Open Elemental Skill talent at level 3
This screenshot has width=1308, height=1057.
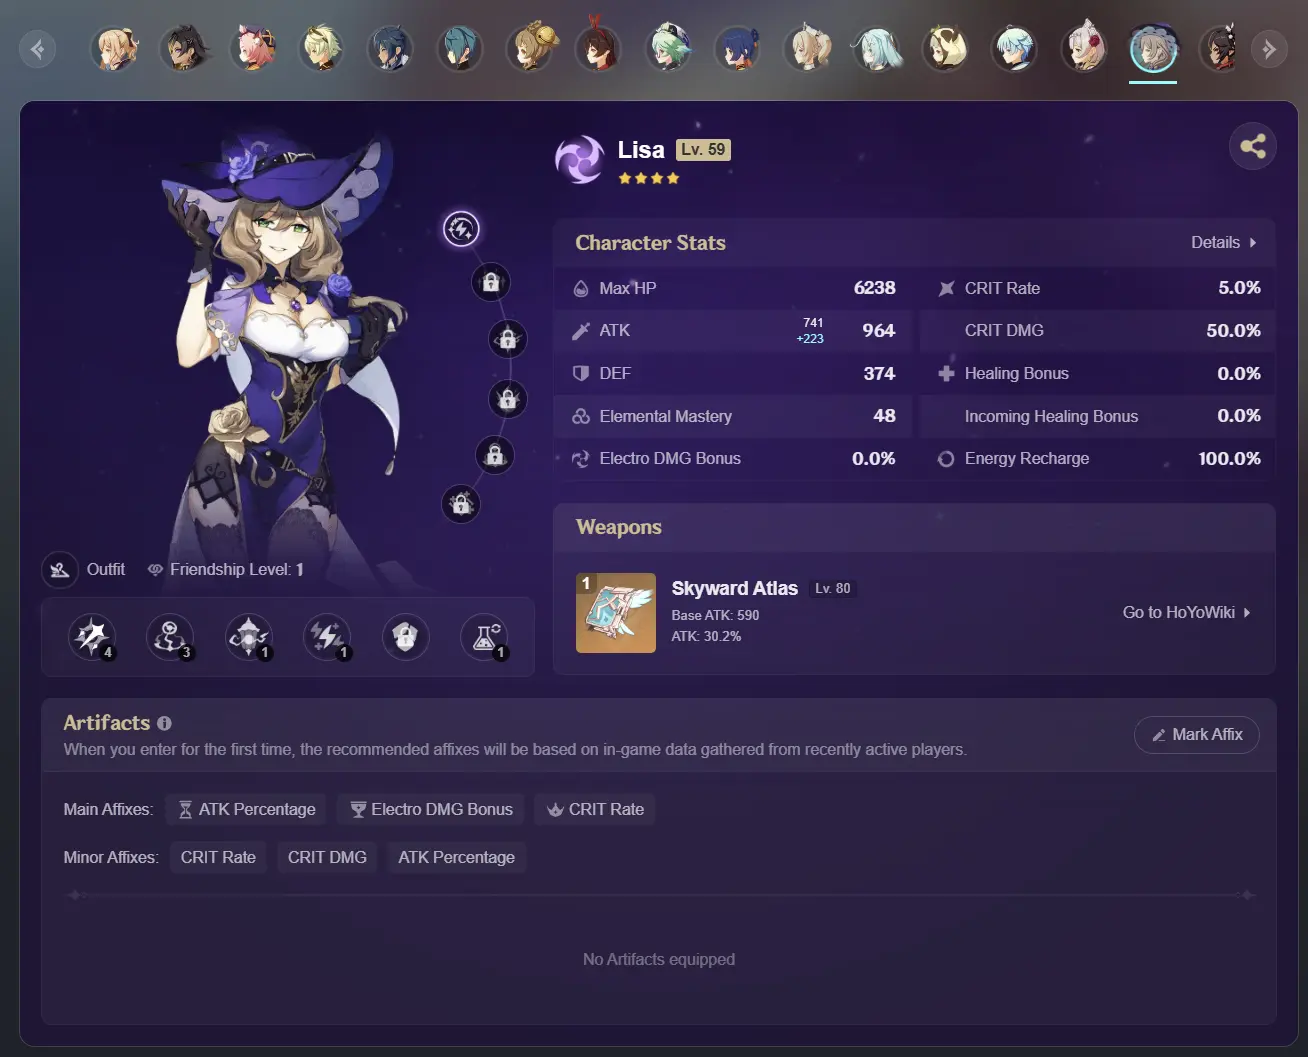pos(170,637)
